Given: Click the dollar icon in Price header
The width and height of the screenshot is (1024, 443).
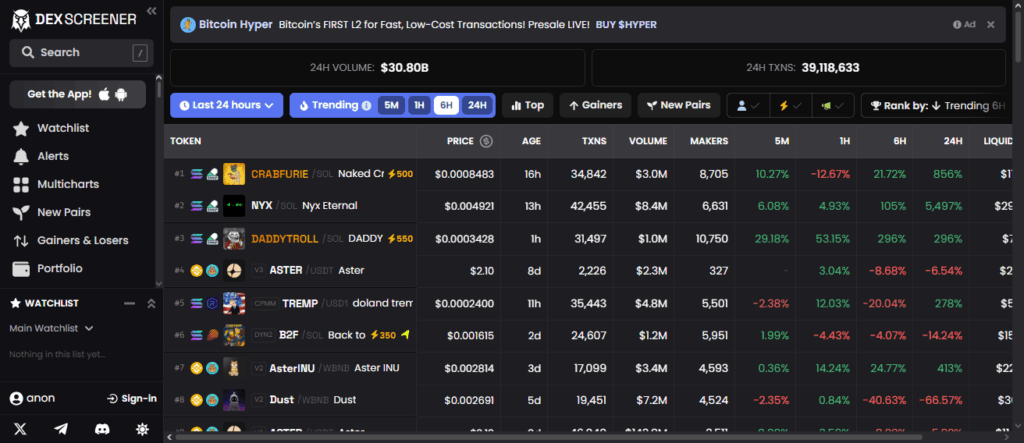Looking at the screenshot, I should (486, 141).
